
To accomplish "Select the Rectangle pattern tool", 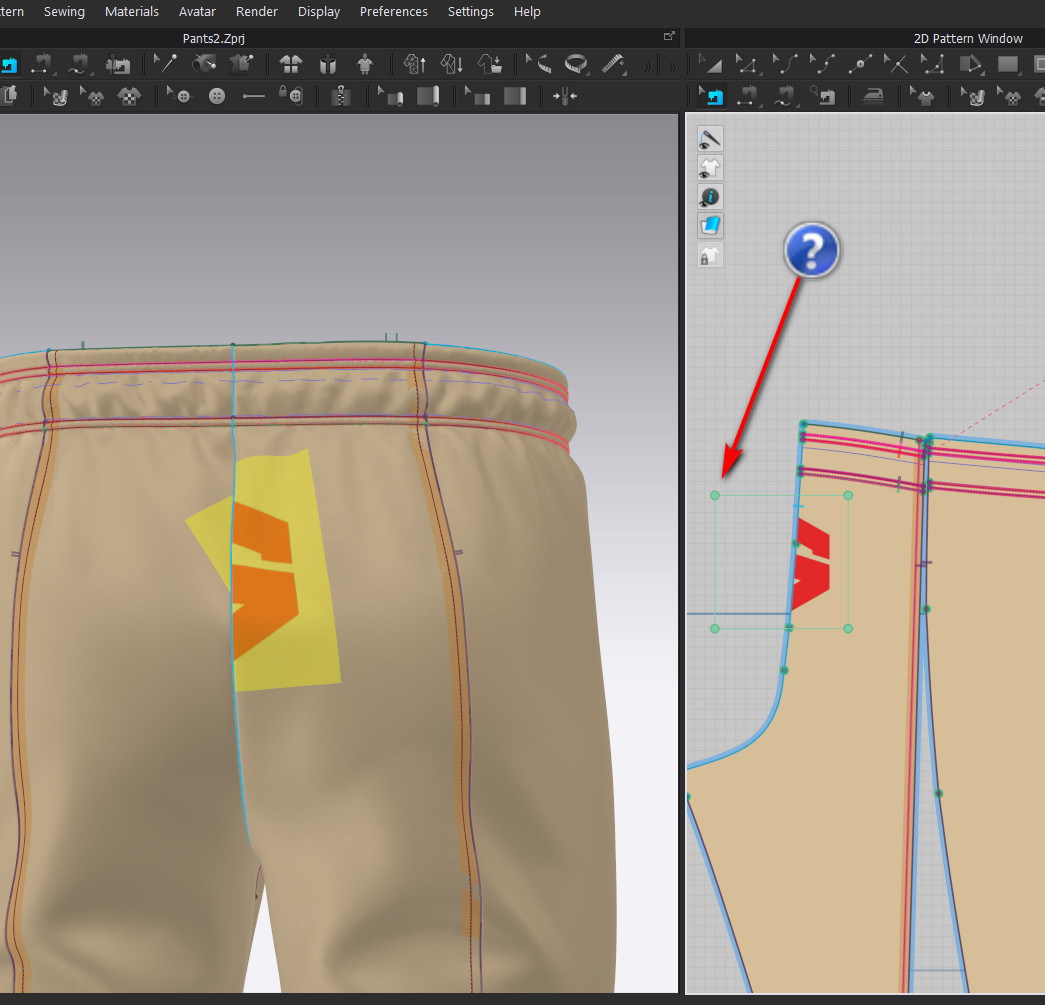I will (1008, 65).
